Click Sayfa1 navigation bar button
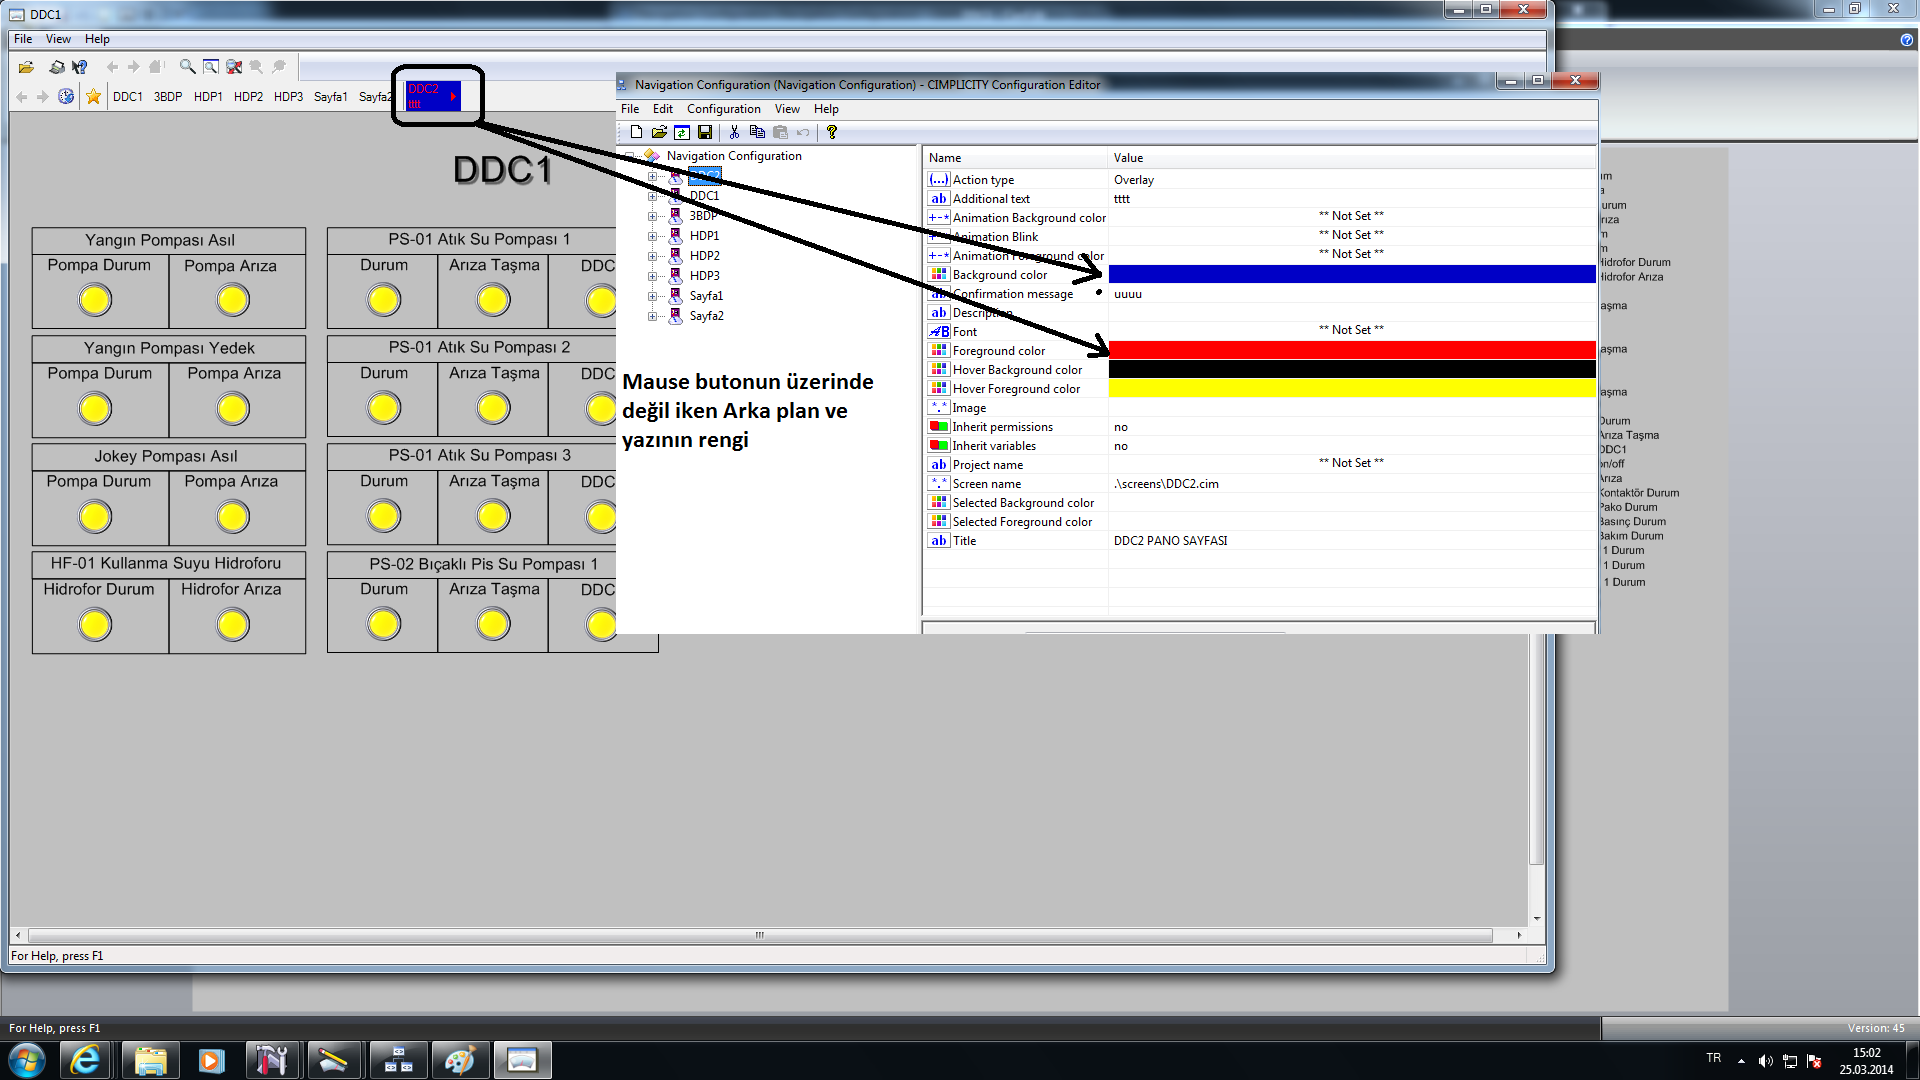The image size is (1920, 1080). 330,97
